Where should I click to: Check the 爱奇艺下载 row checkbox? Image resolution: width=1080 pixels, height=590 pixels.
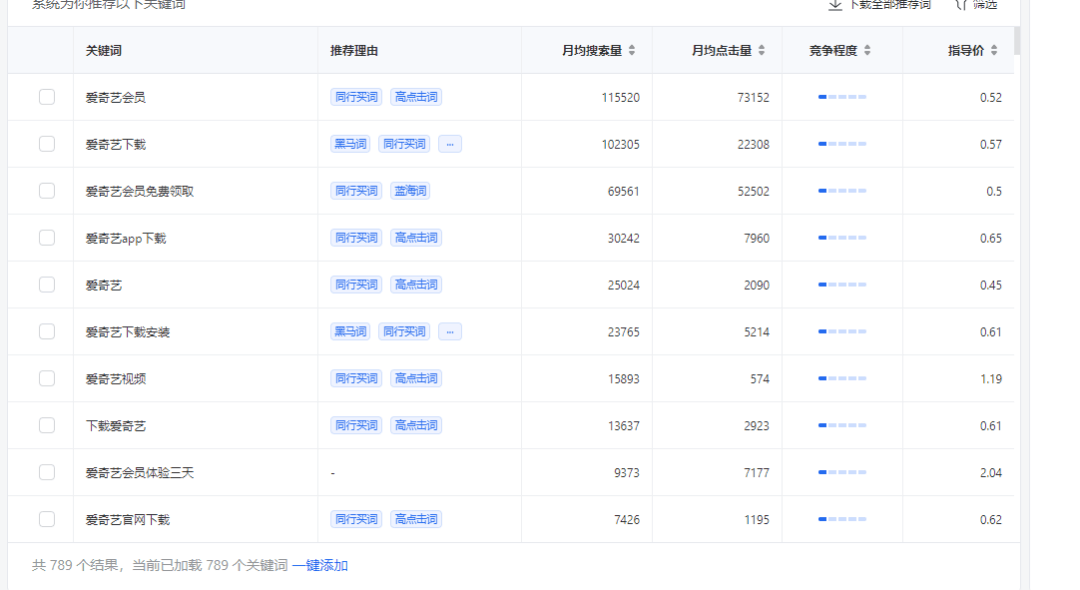click(x=47, y=144)
